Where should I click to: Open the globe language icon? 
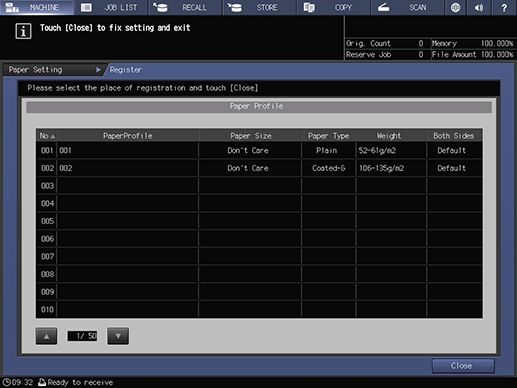[x=455, y=7]
